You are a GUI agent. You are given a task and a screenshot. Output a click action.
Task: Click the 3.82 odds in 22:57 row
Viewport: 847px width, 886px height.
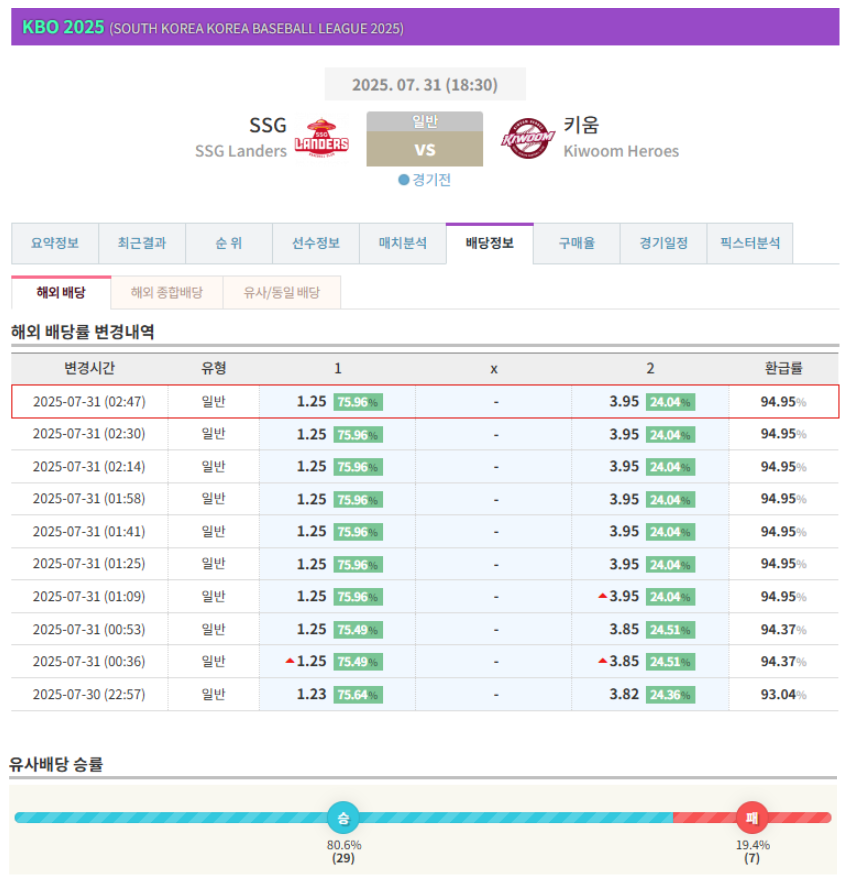[x=624, y=694]
